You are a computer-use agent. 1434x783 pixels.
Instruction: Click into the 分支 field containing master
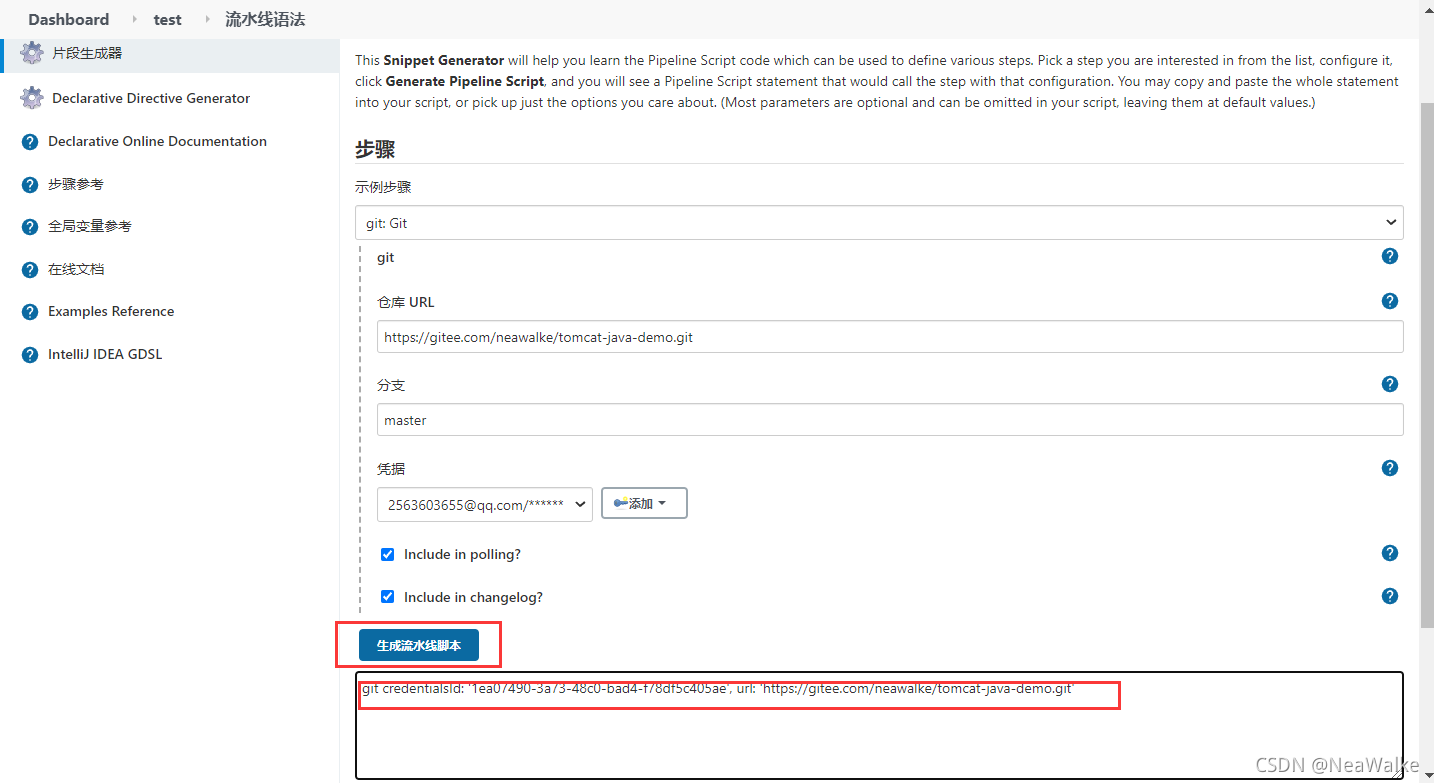pos(890,420)
